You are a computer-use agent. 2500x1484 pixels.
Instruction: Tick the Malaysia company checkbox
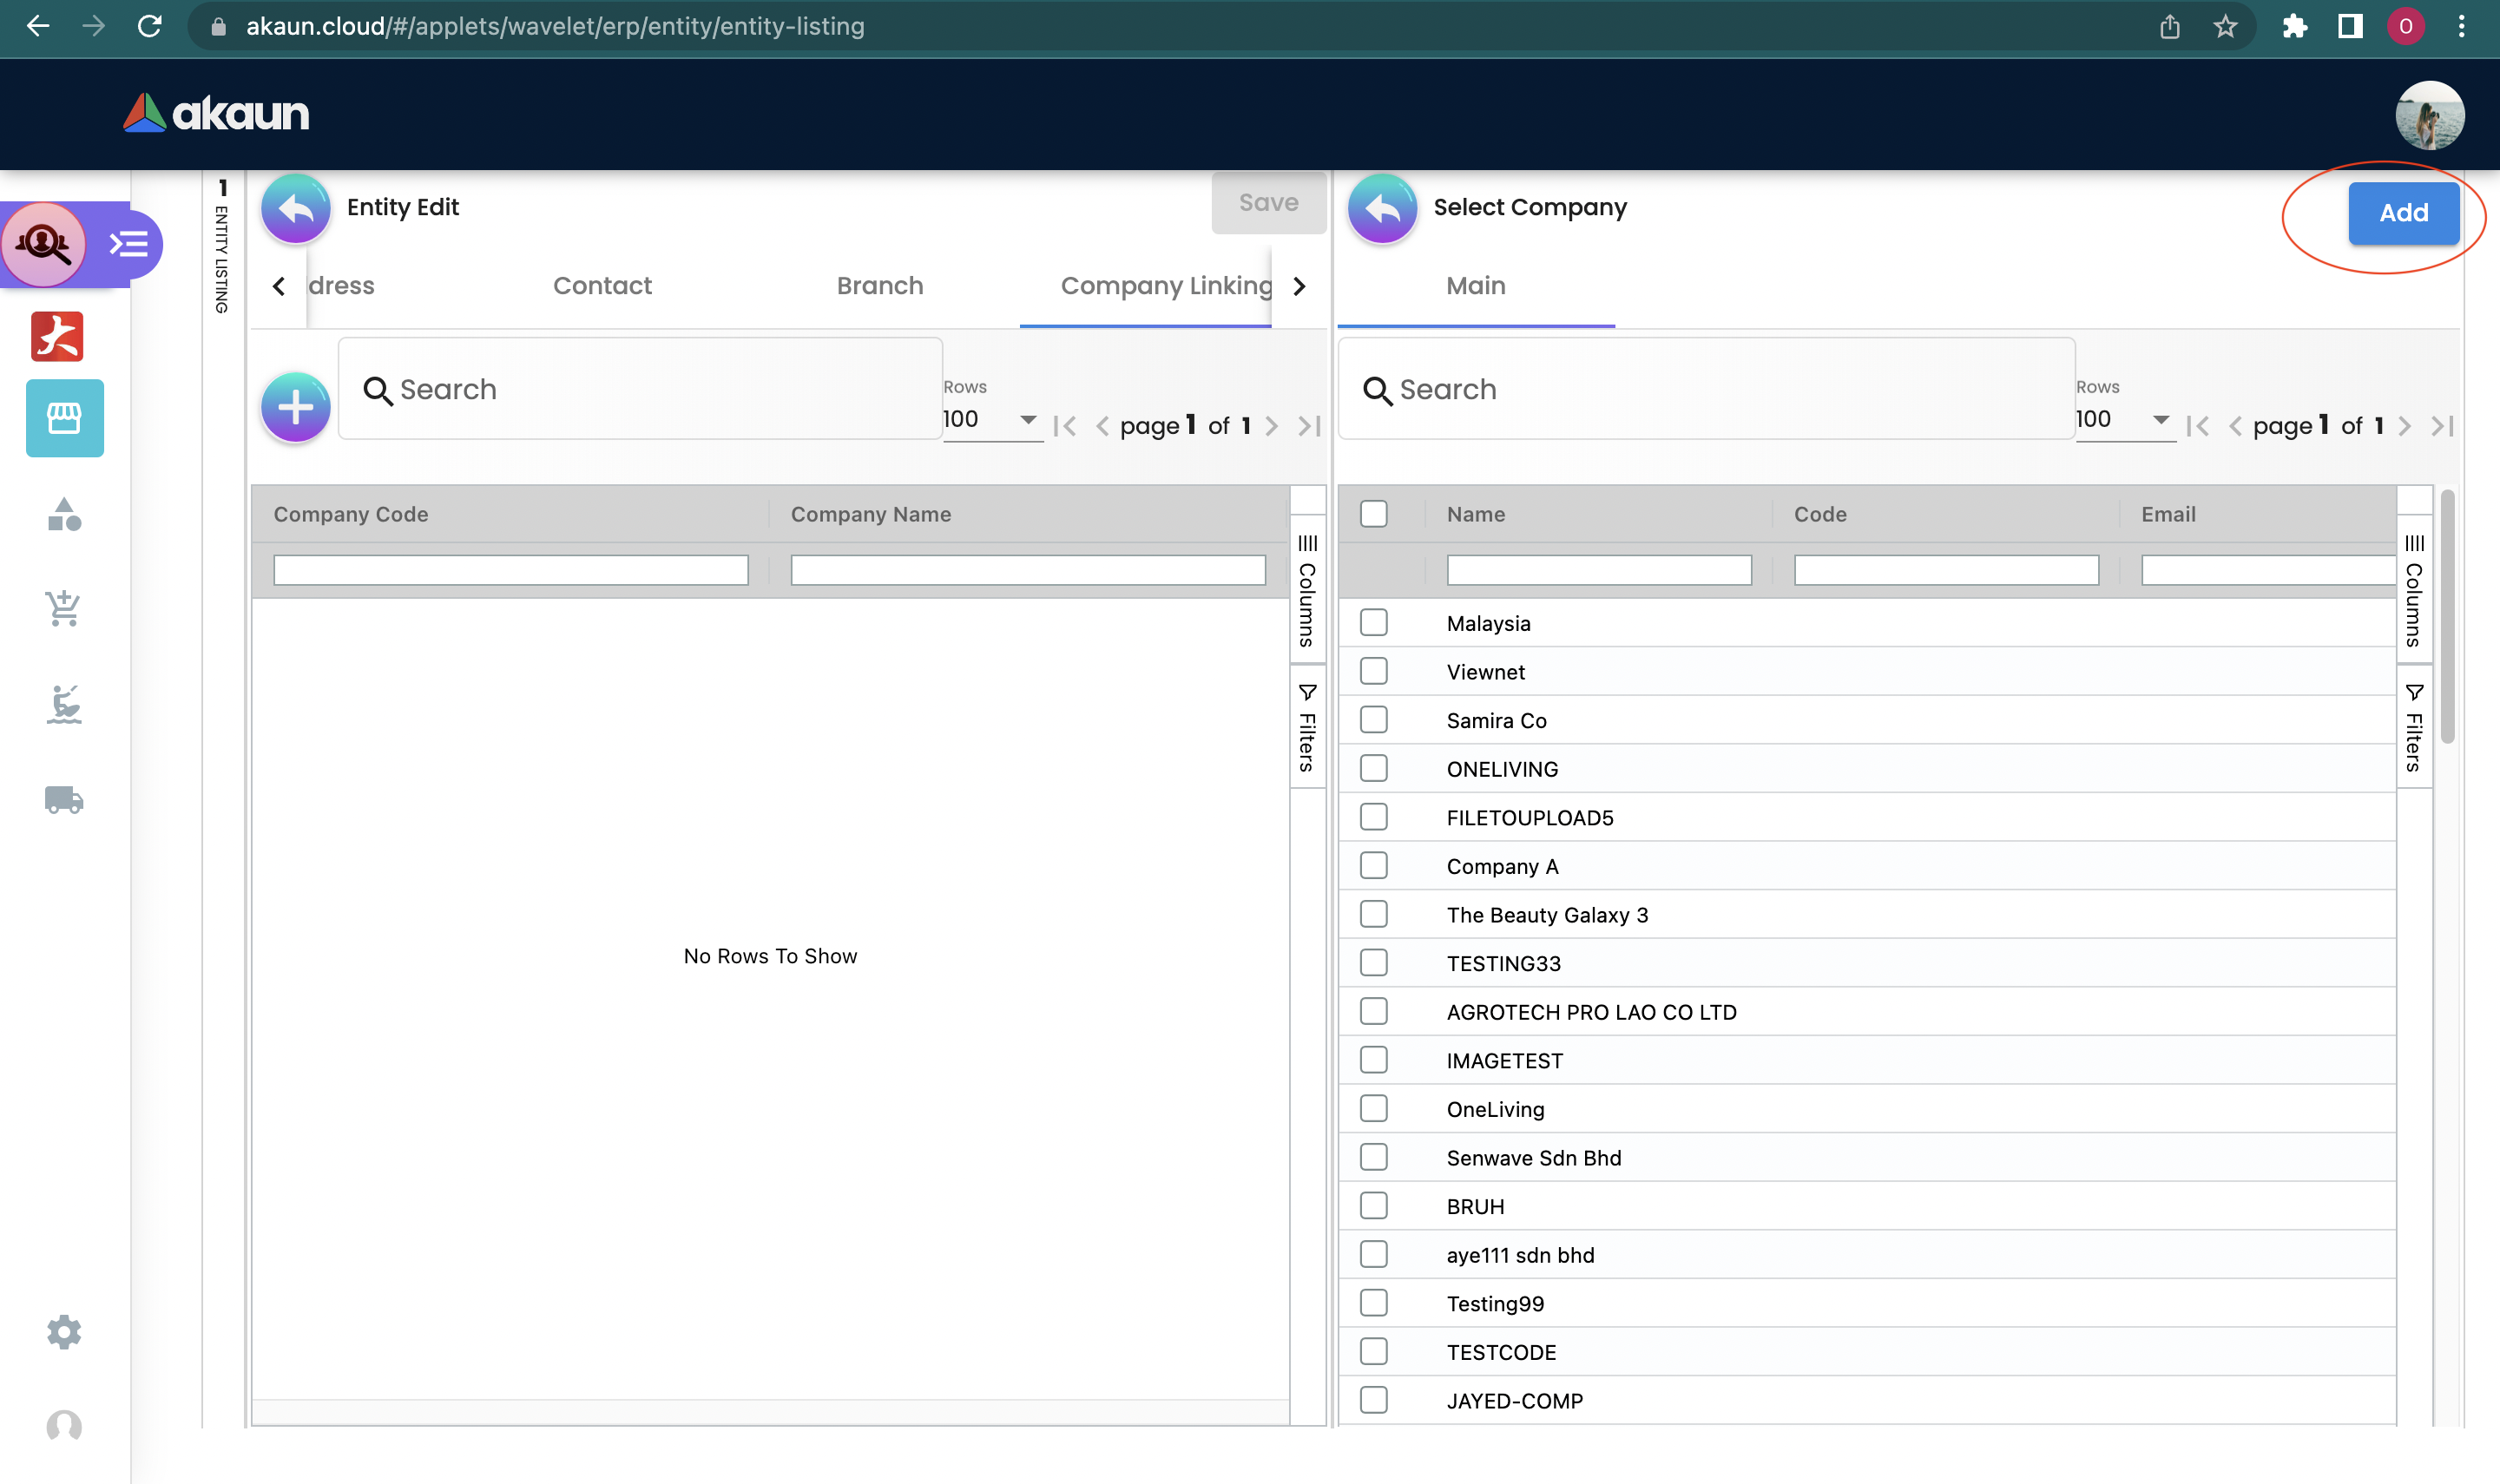[1374, 622]
